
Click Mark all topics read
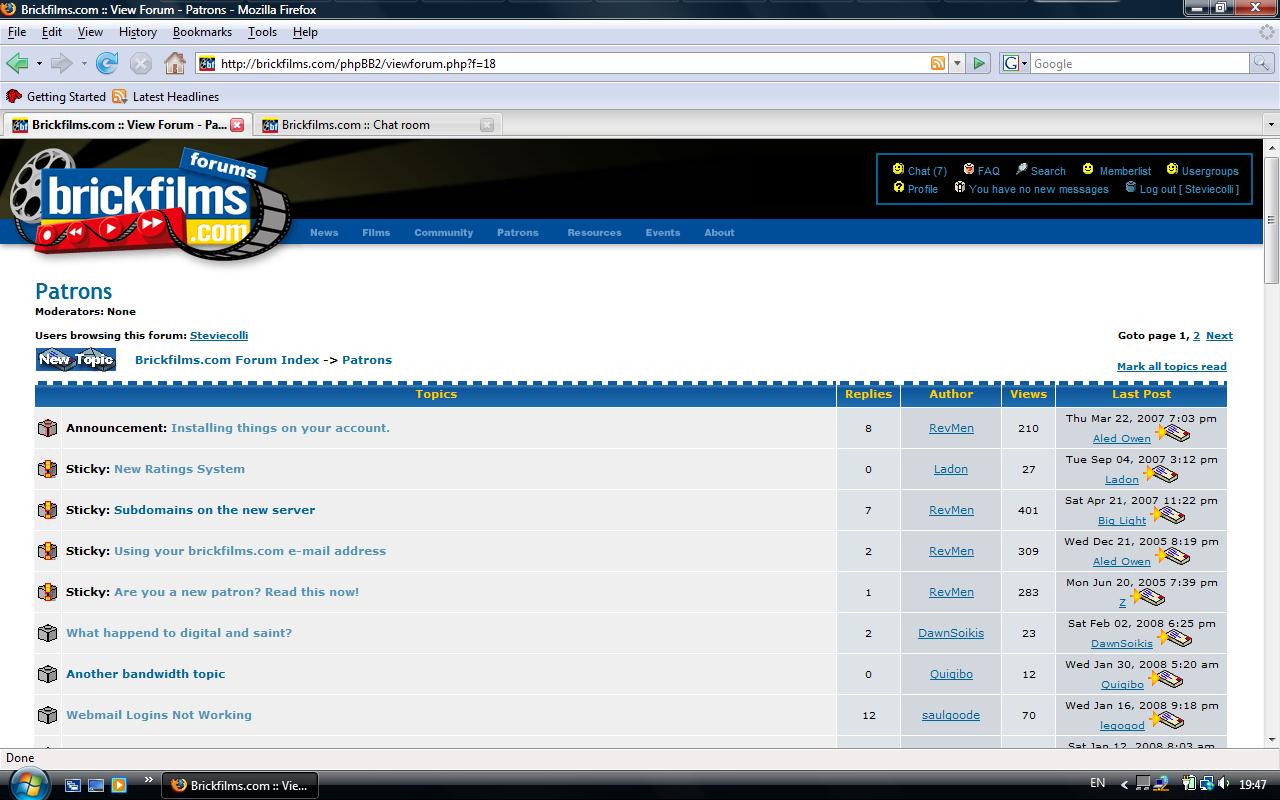click(x=1171, y=366)
